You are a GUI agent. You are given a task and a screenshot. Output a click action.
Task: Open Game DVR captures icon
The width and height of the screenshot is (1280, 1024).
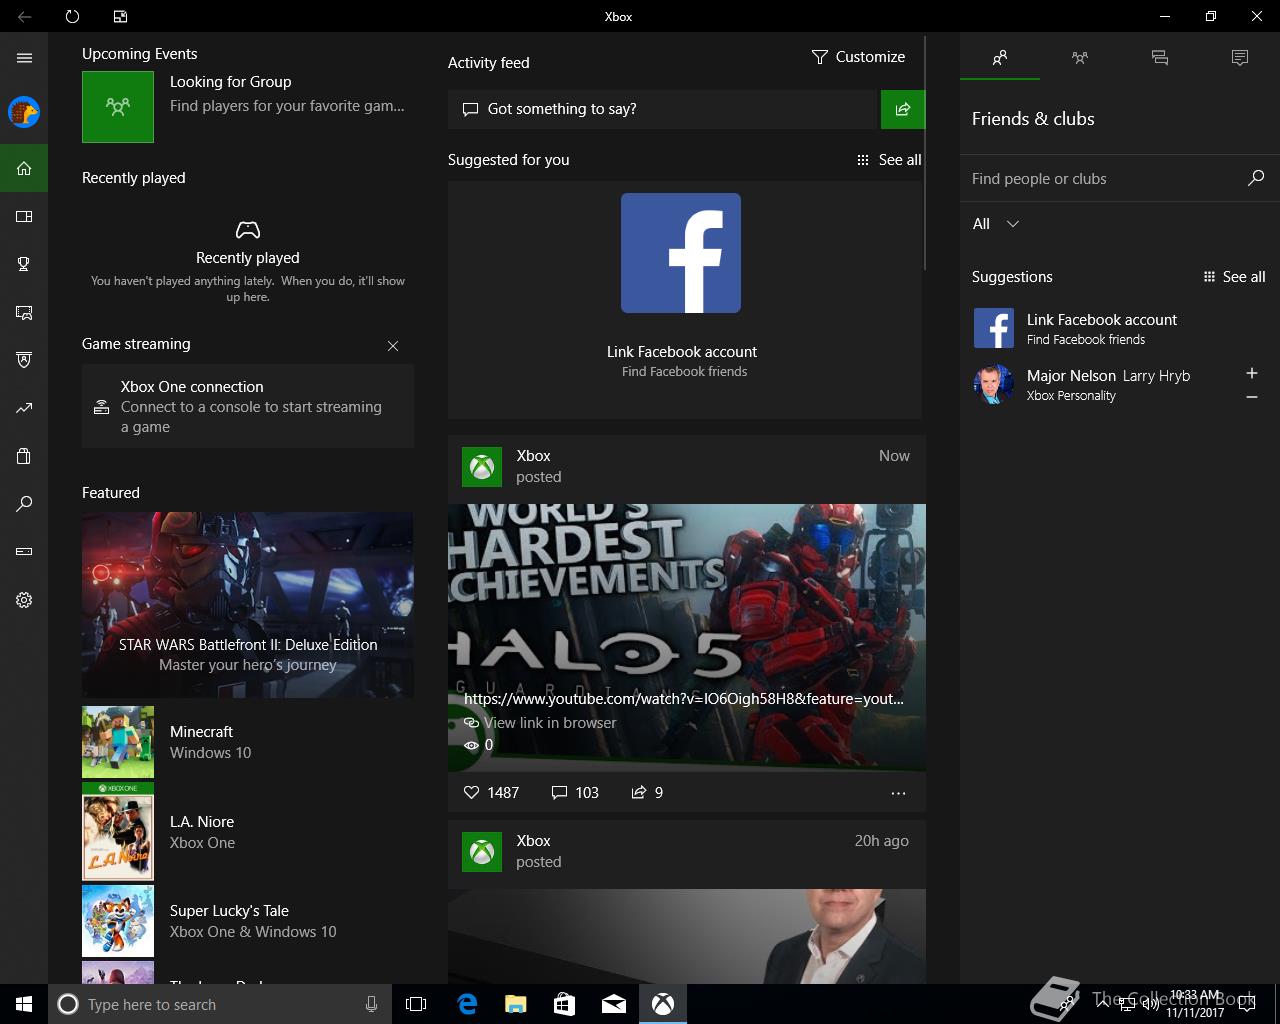point(24,312)
